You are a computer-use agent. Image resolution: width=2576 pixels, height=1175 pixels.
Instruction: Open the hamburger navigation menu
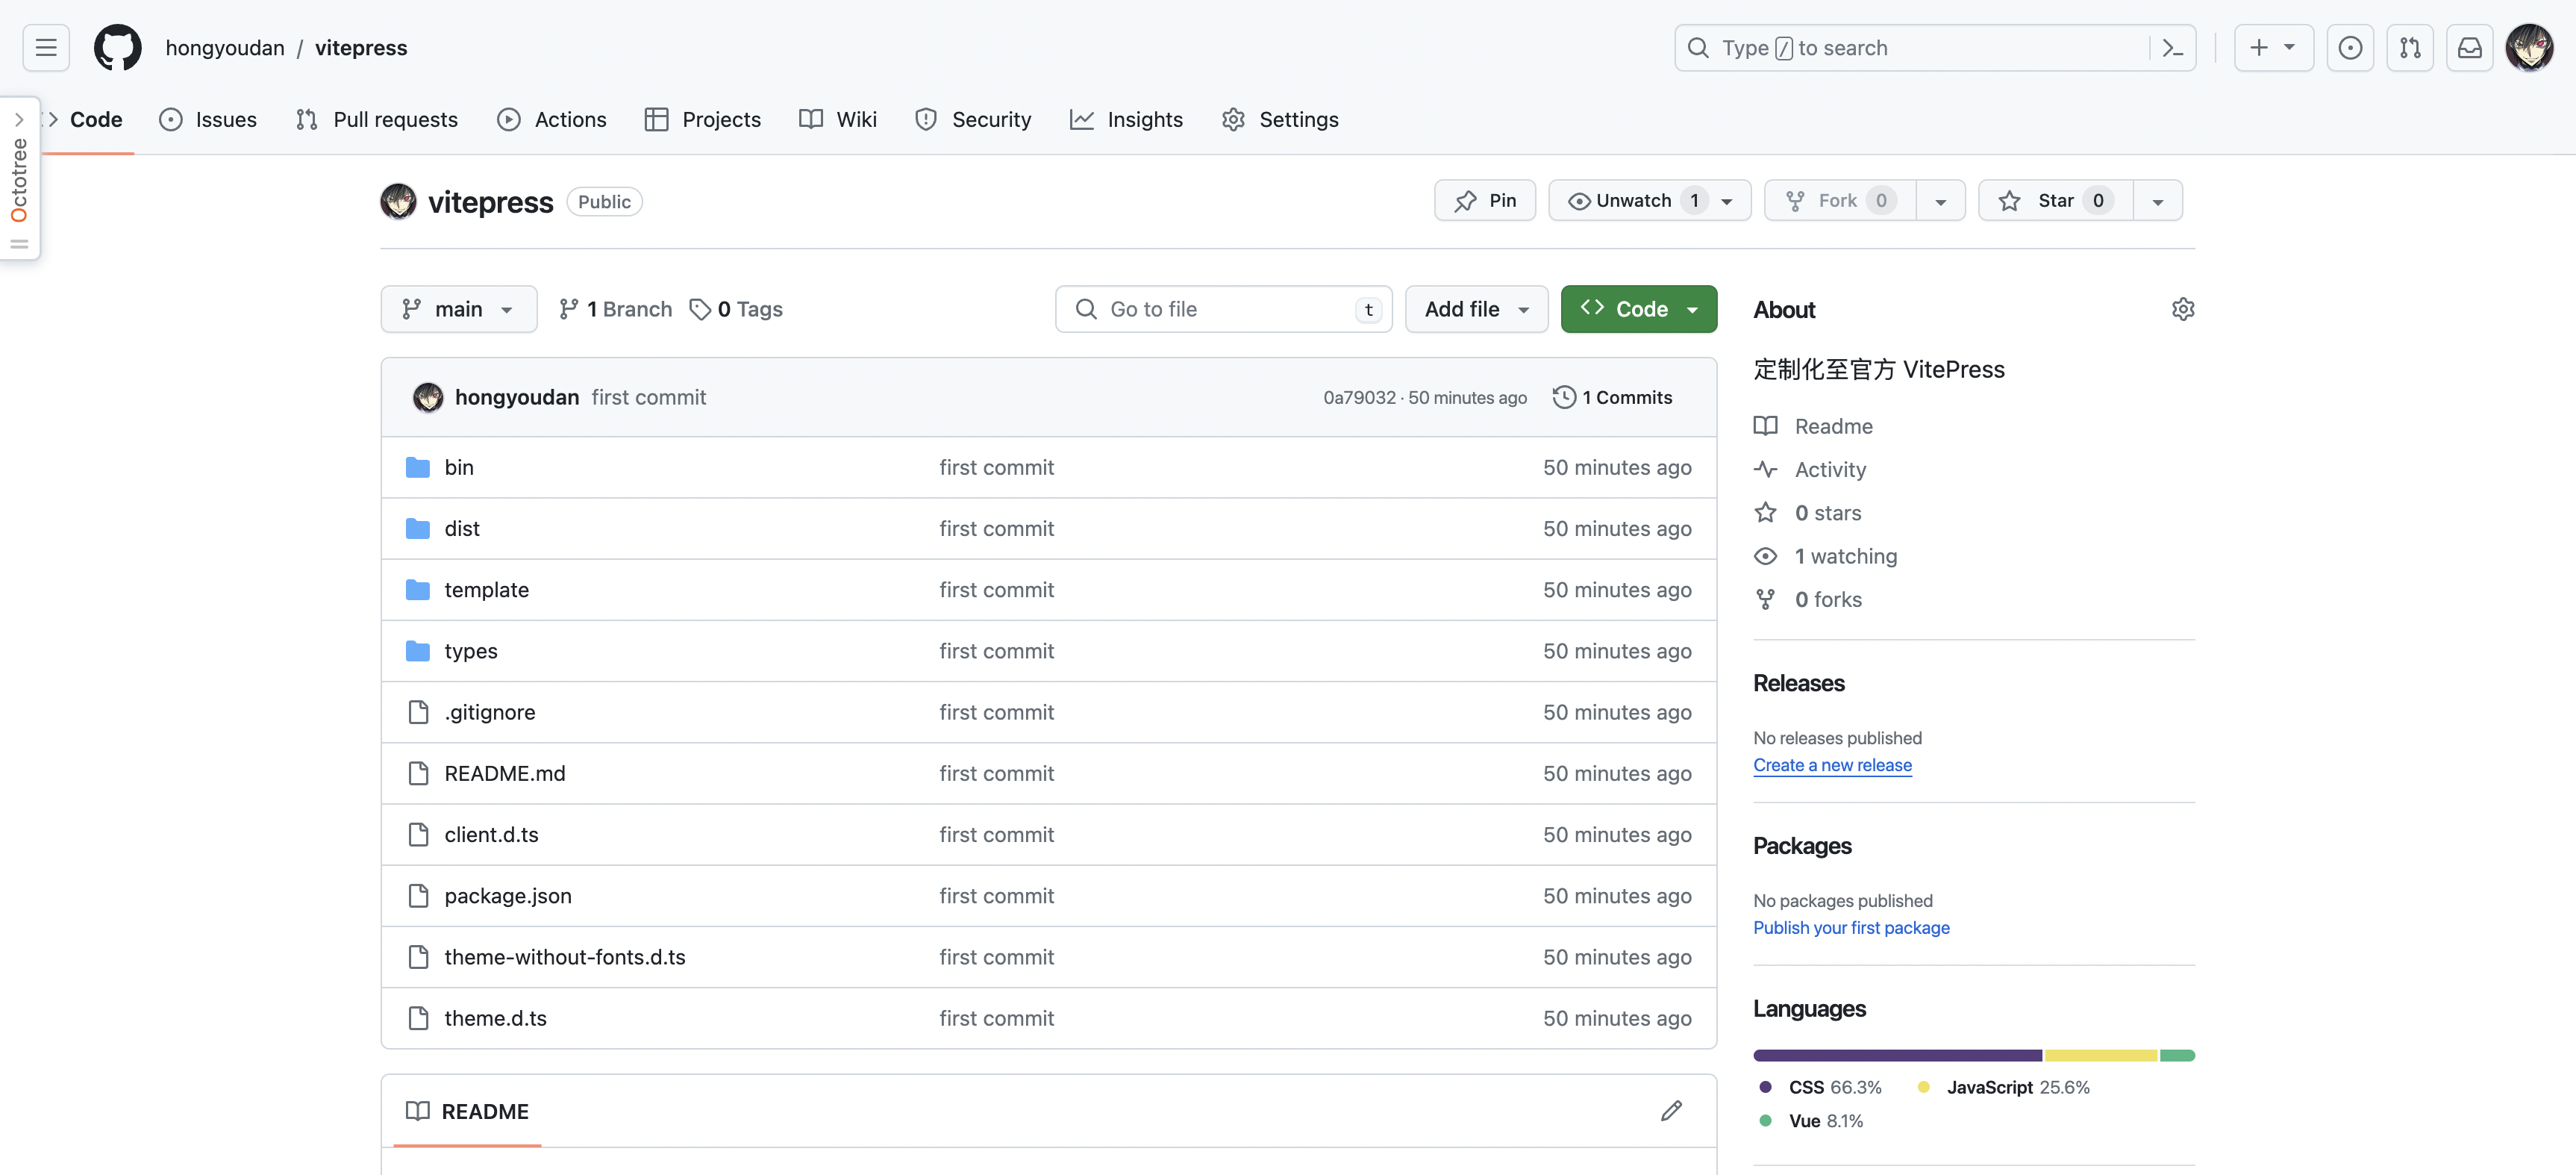[x=46, y=48]
